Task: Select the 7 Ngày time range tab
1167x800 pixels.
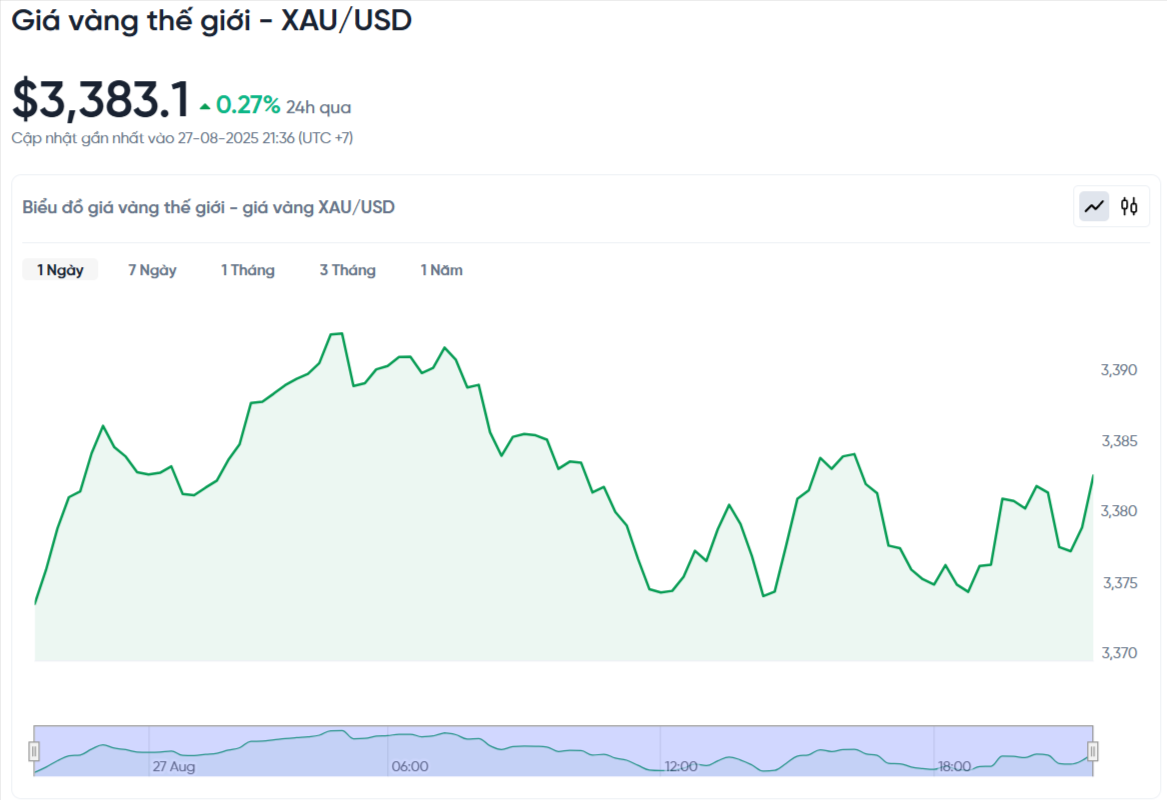Action: 152,270
